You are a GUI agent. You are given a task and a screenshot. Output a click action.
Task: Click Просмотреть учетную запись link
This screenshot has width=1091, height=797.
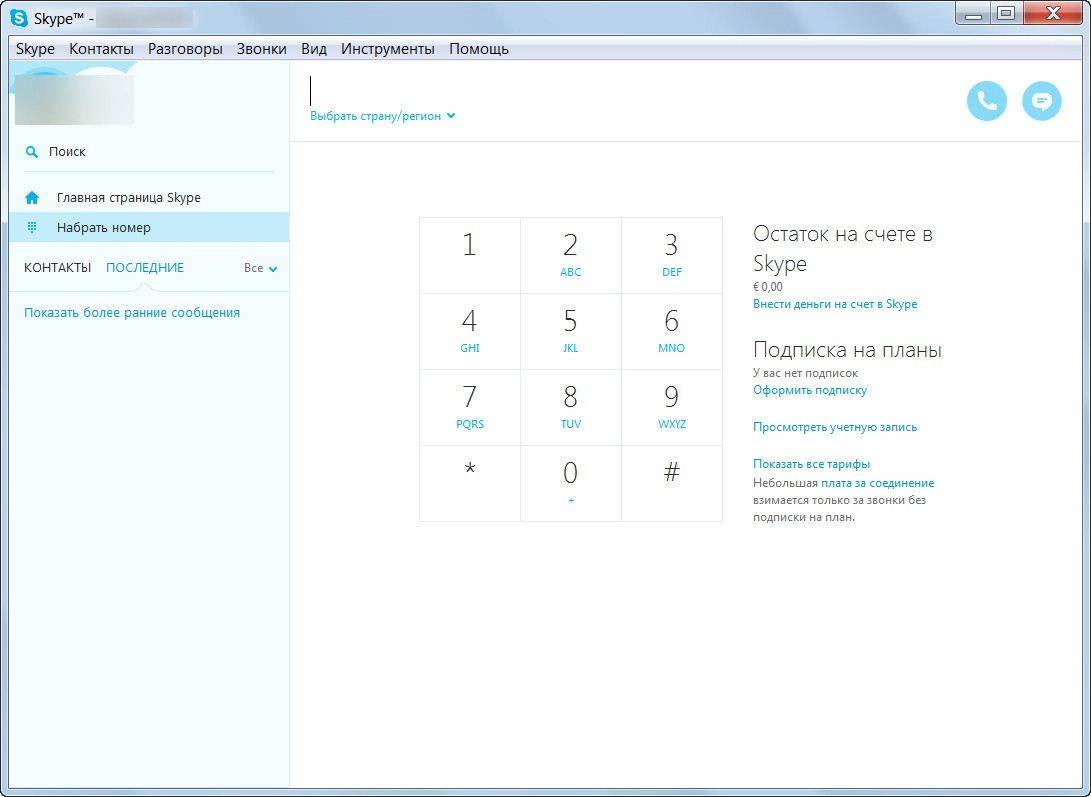click(x=835, y=427)
